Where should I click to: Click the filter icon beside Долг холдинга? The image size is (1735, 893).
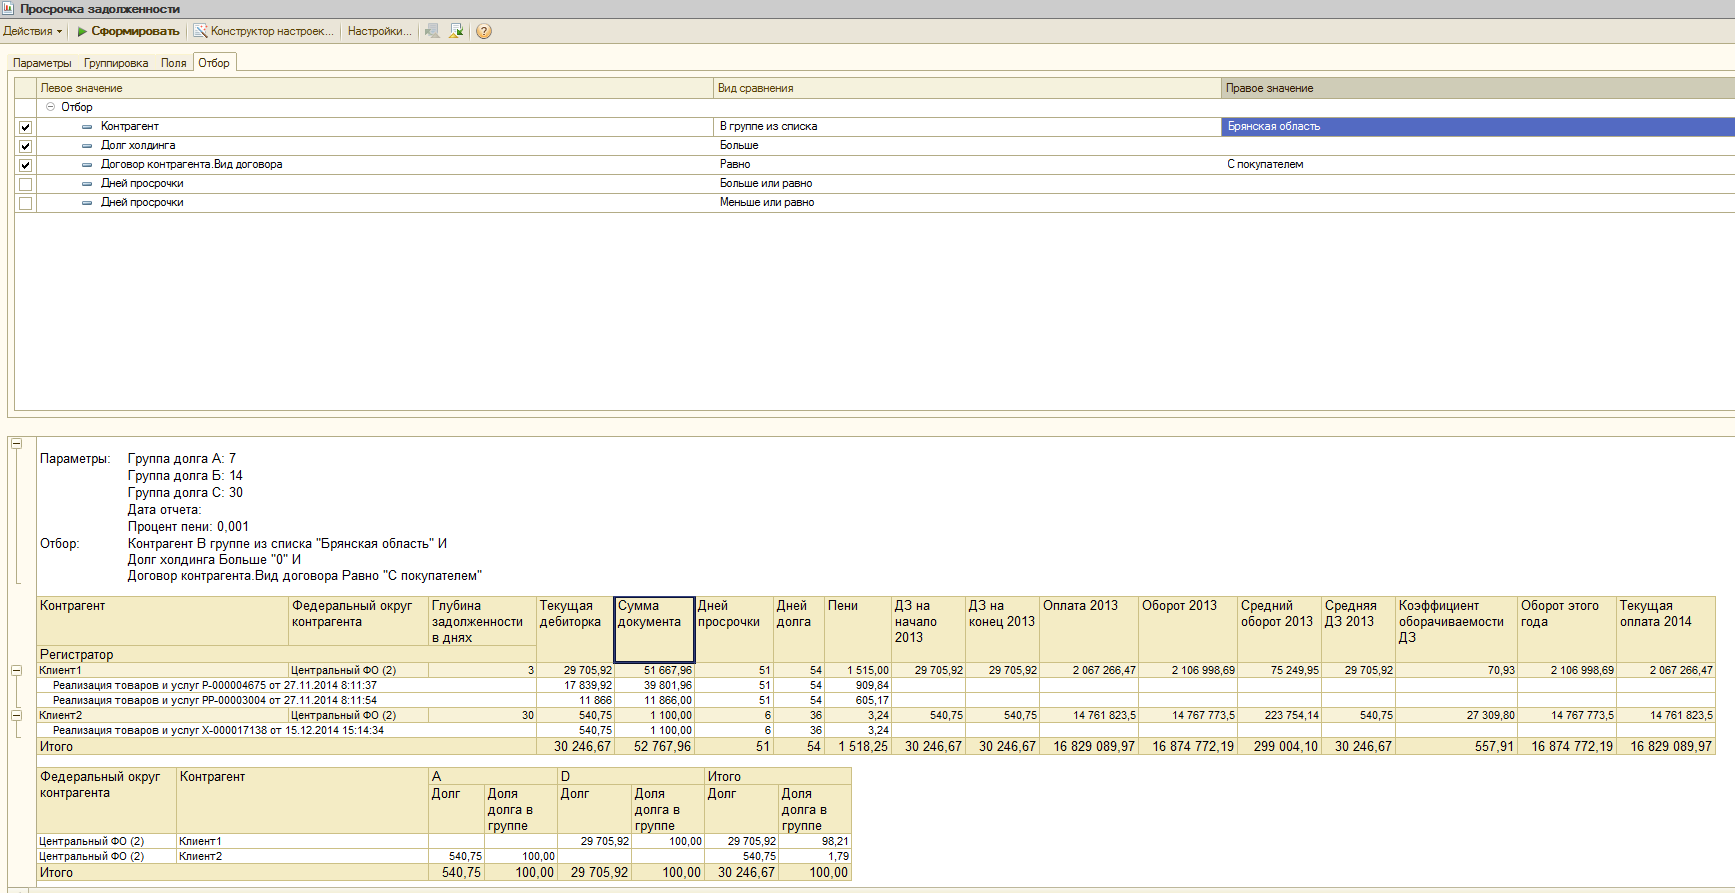point(87,146)
